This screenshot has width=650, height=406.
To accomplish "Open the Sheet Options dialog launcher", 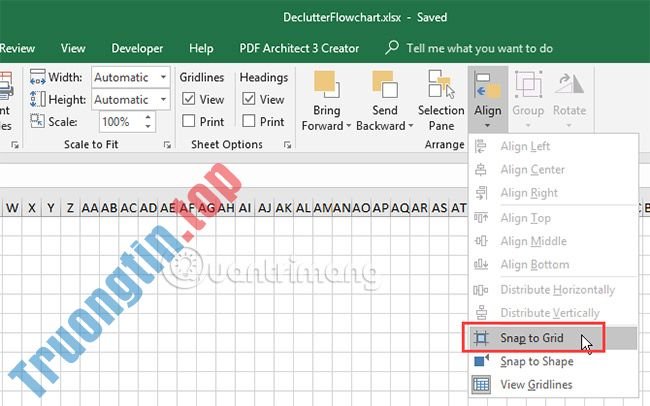I will [x=287, y=145].
